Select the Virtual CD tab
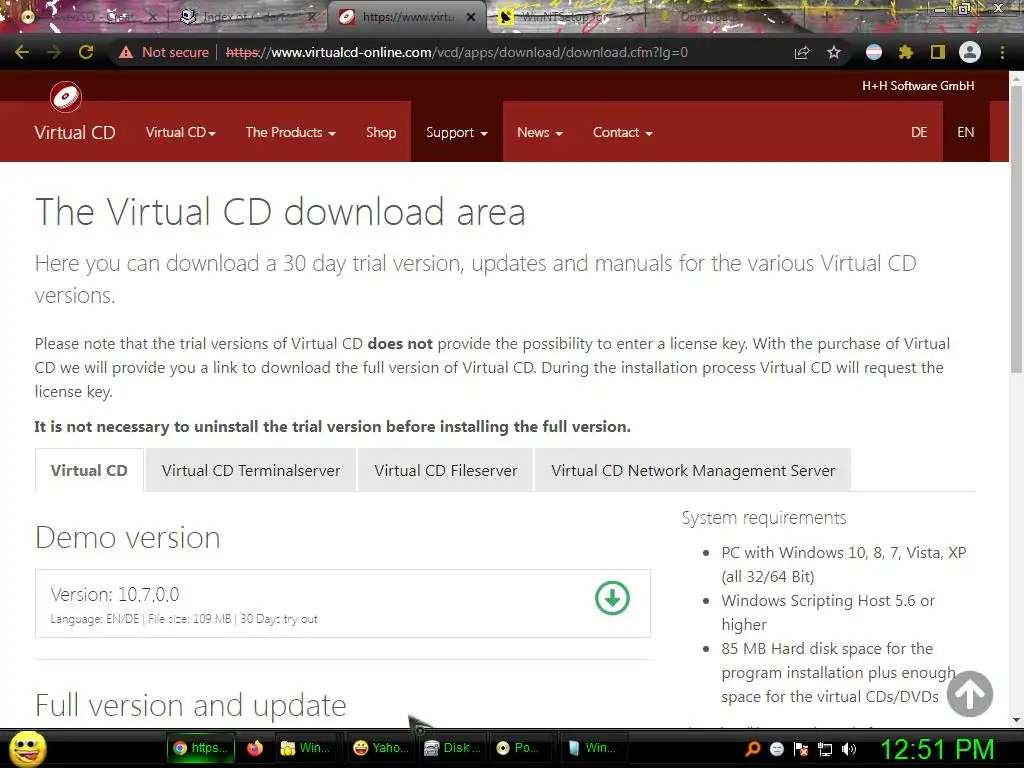This screenshot has height=768, width=1024. [x=89, y=470]
